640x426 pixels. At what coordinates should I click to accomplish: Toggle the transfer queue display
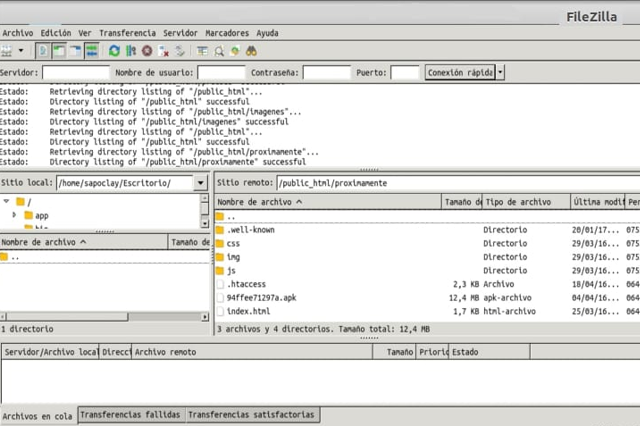pyautogui.click(x=92, y=50)
